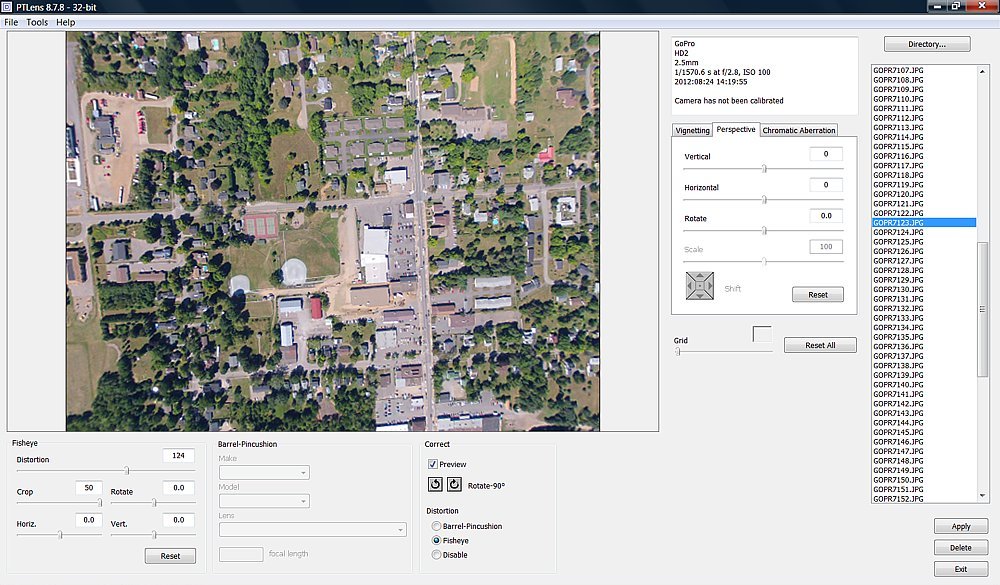The image size is (1000, 585).
Task: Open the Tools menu
Action: coord(37,22)
